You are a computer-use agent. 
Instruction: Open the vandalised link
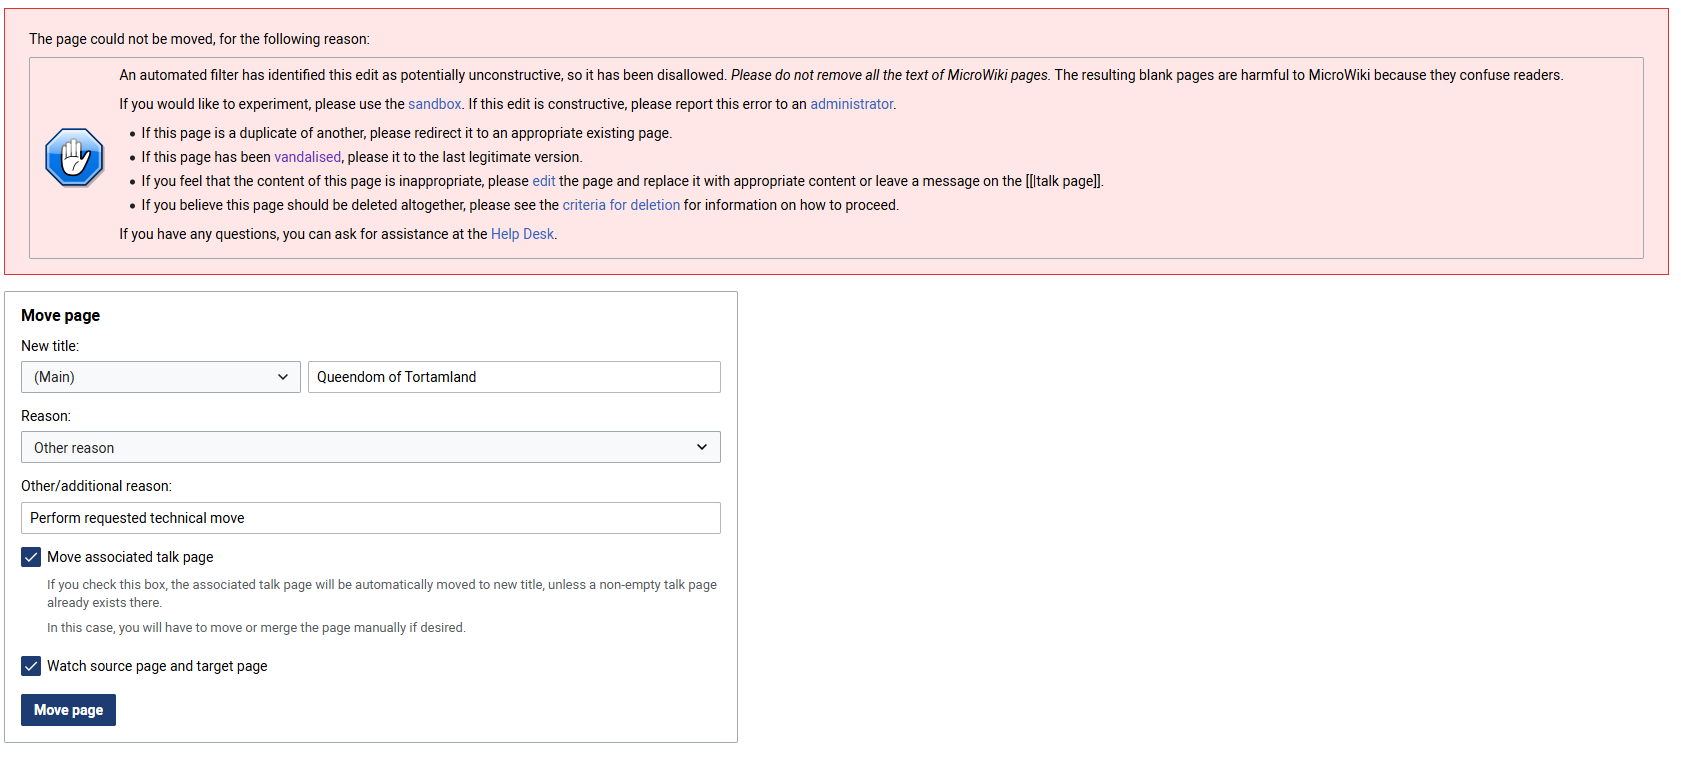coord(307,157)
